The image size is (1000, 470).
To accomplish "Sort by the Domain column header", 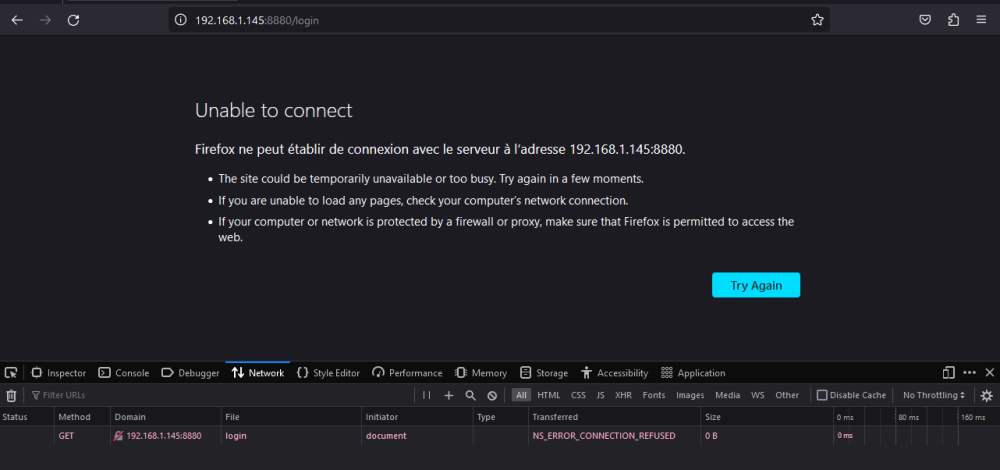I will (165, 417).
